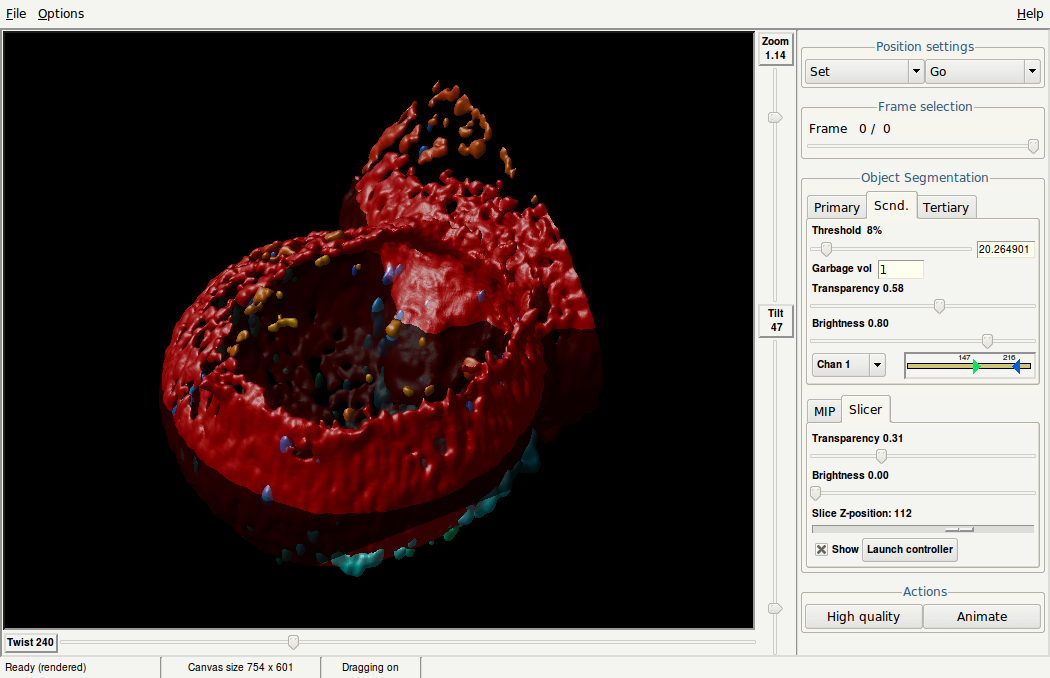Click the blue channel range marker
The width and height of the screenshot is (1050, 678).
click(x=1015, y=366)
